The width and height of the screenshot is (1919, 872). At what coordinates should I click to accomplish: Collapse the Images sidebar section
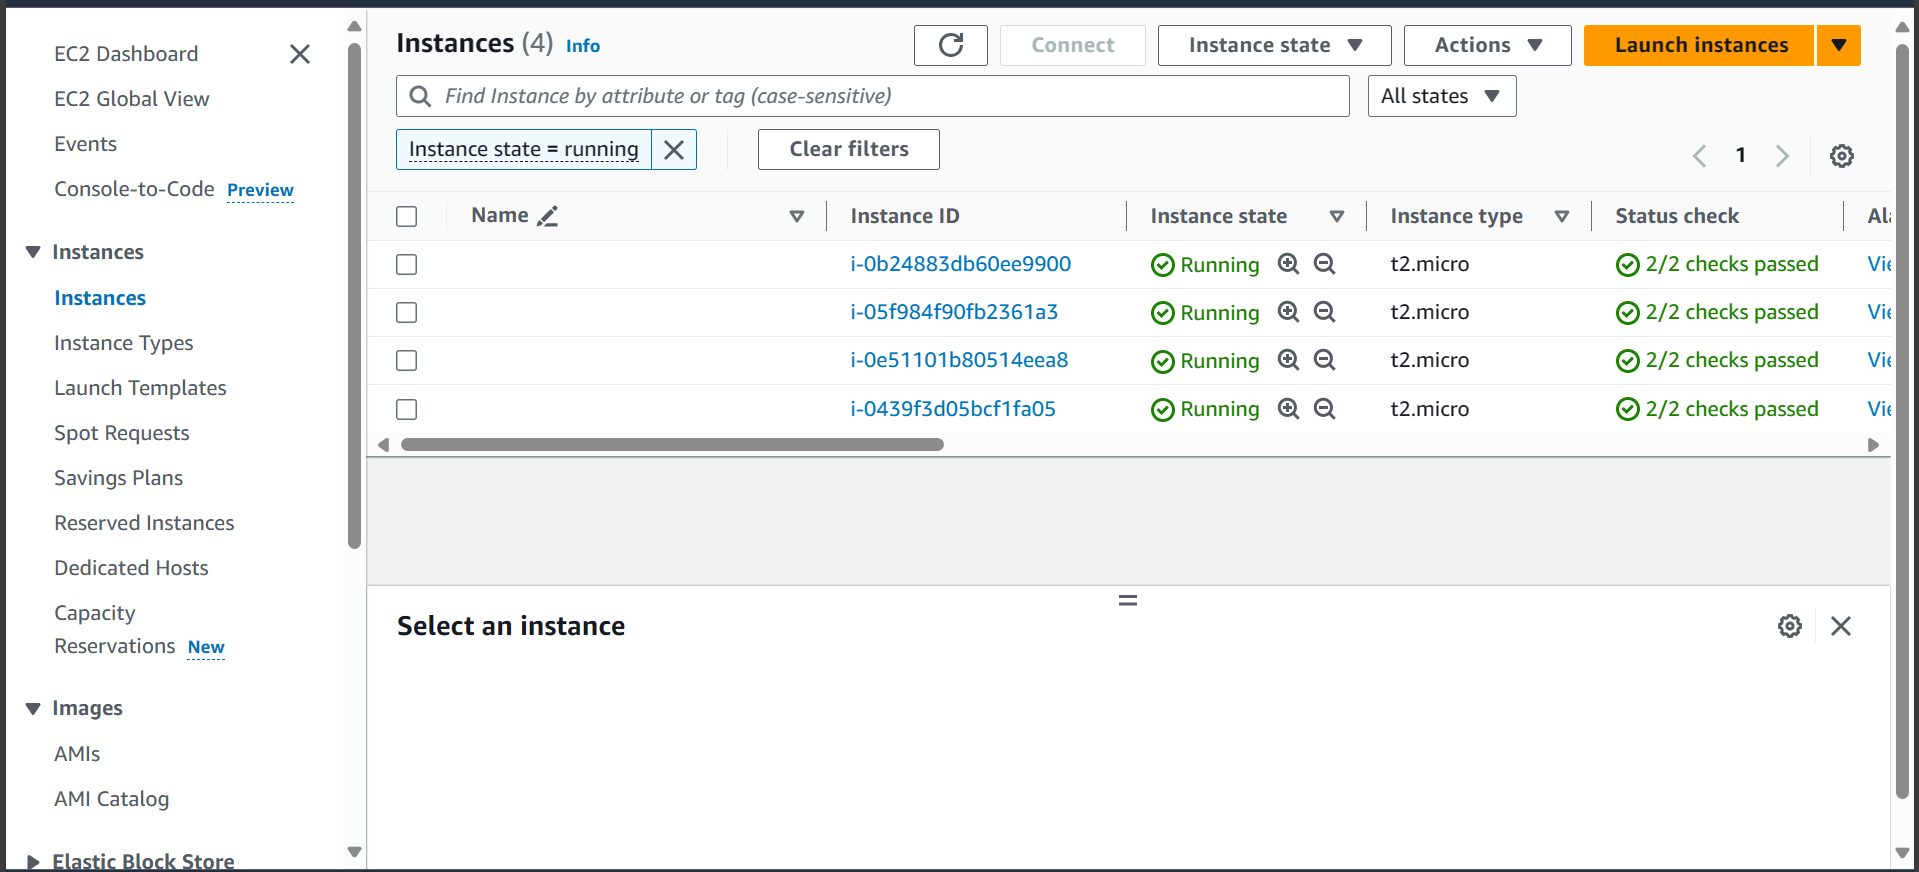pos(33,708)
